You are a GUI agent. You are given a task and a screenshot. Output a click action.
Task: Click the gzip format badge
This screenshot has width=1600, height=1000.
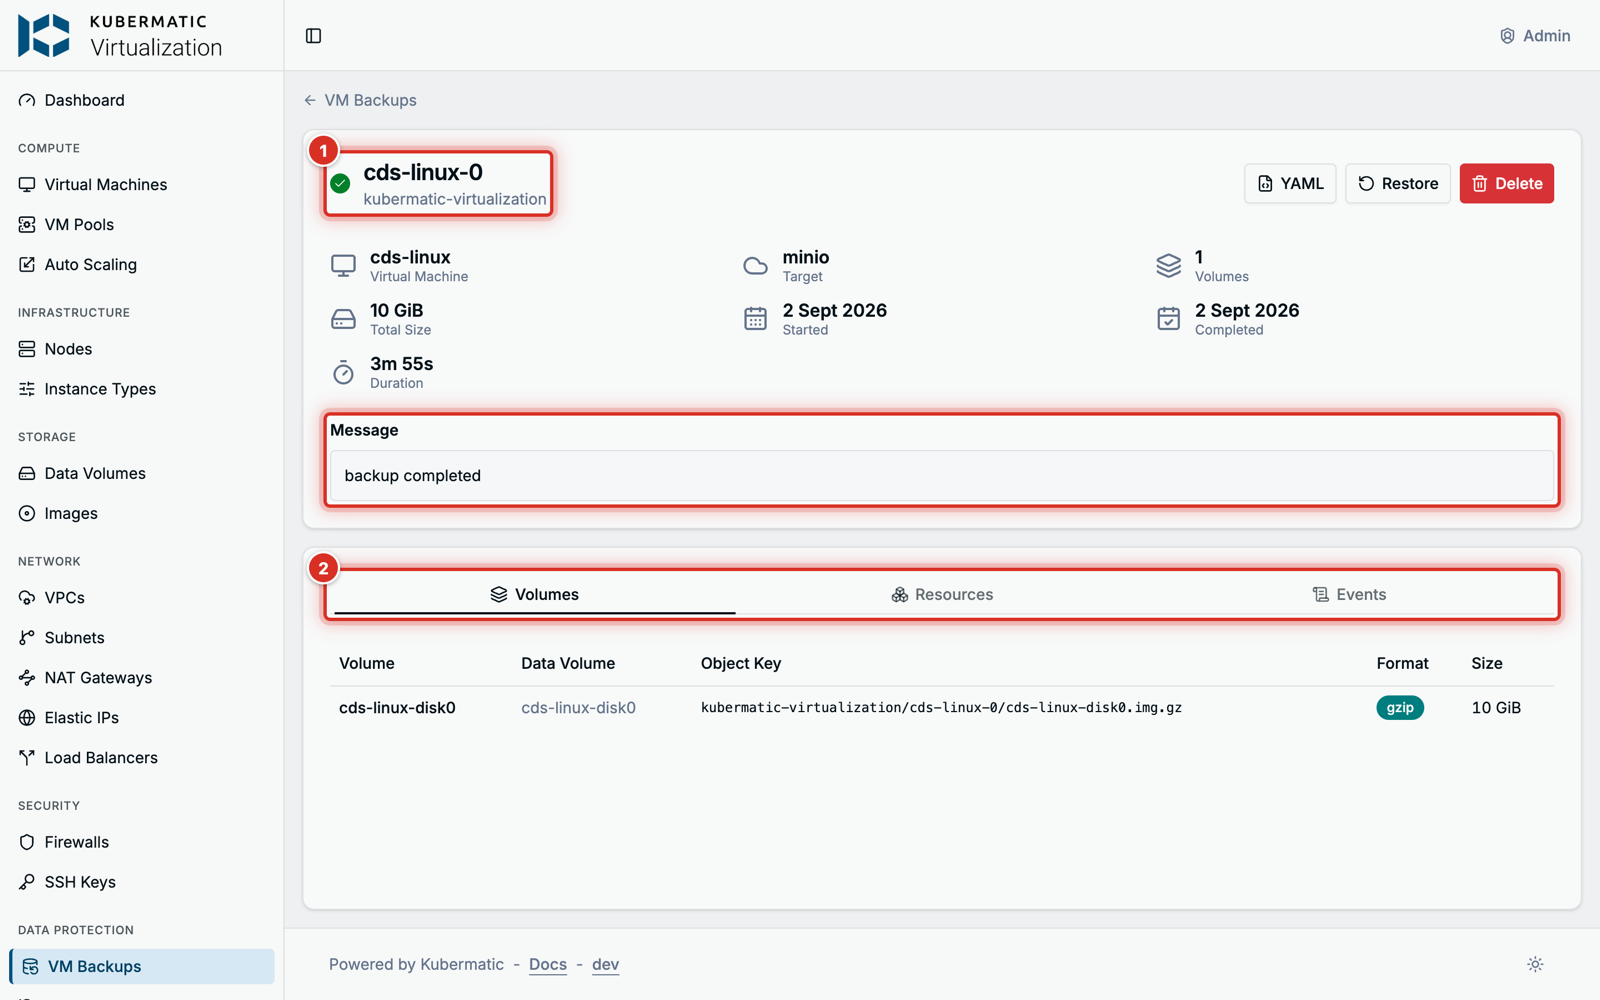[x=1399, y=707]
